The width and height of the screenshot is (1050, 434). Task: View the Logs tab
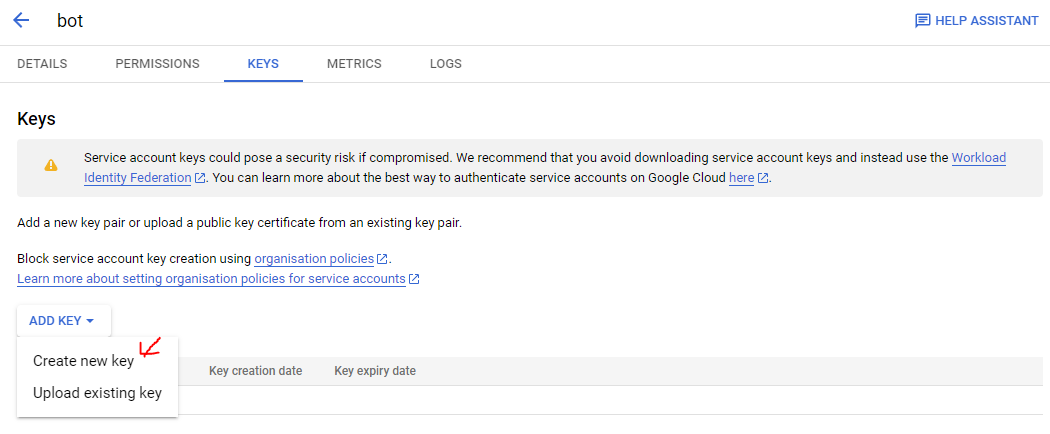click(446, 64)
